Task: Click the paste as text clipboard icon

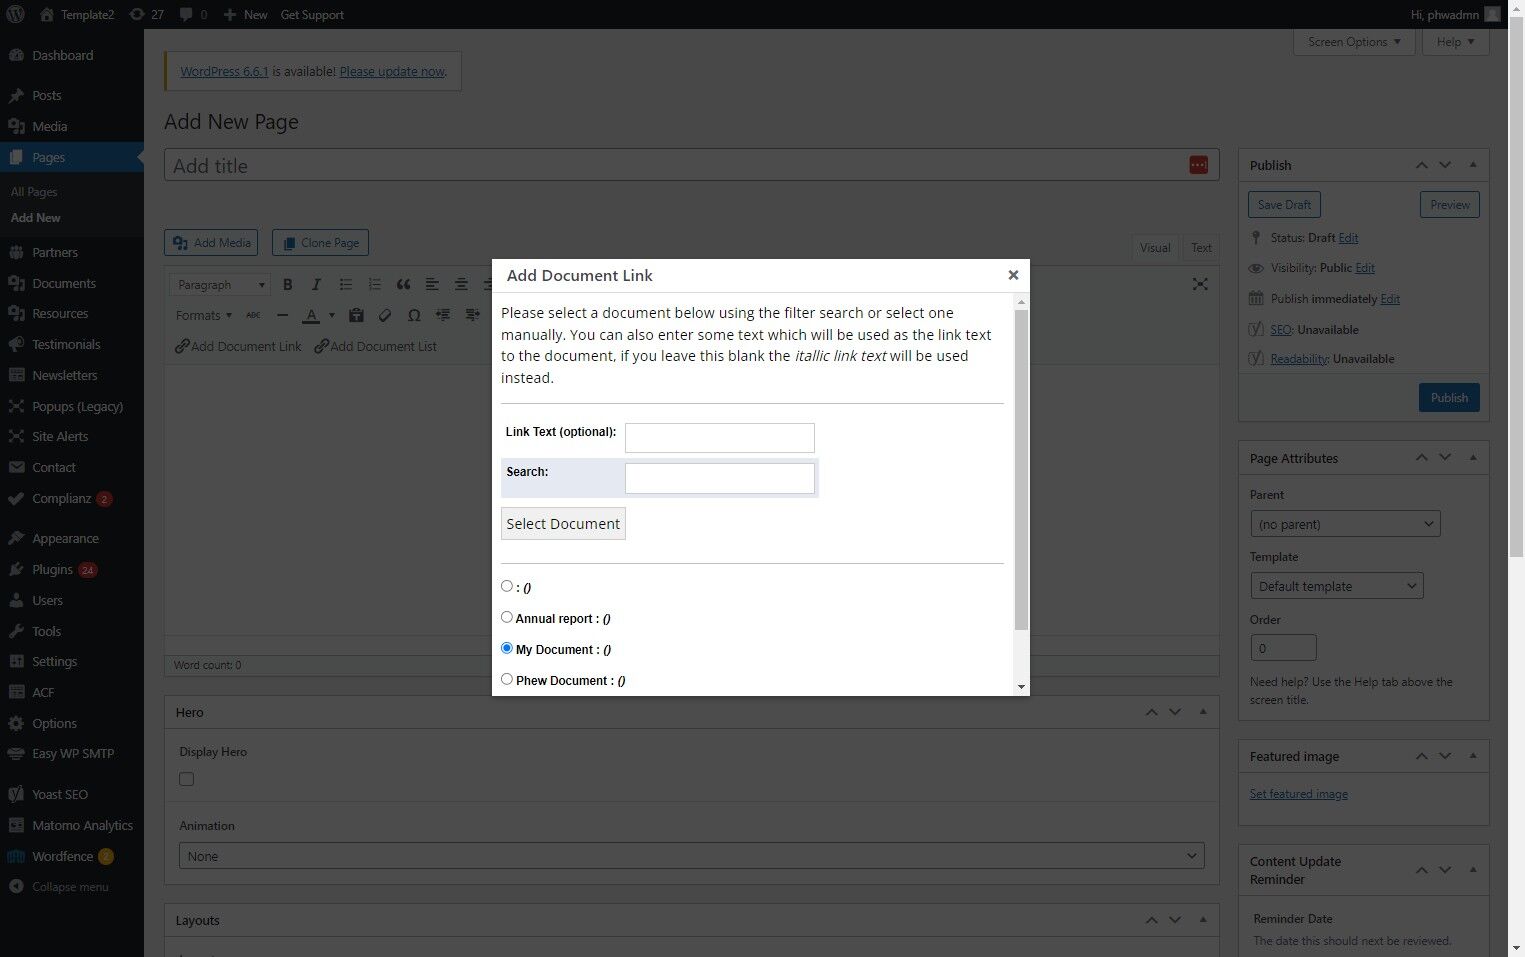Action: [356, 315]
